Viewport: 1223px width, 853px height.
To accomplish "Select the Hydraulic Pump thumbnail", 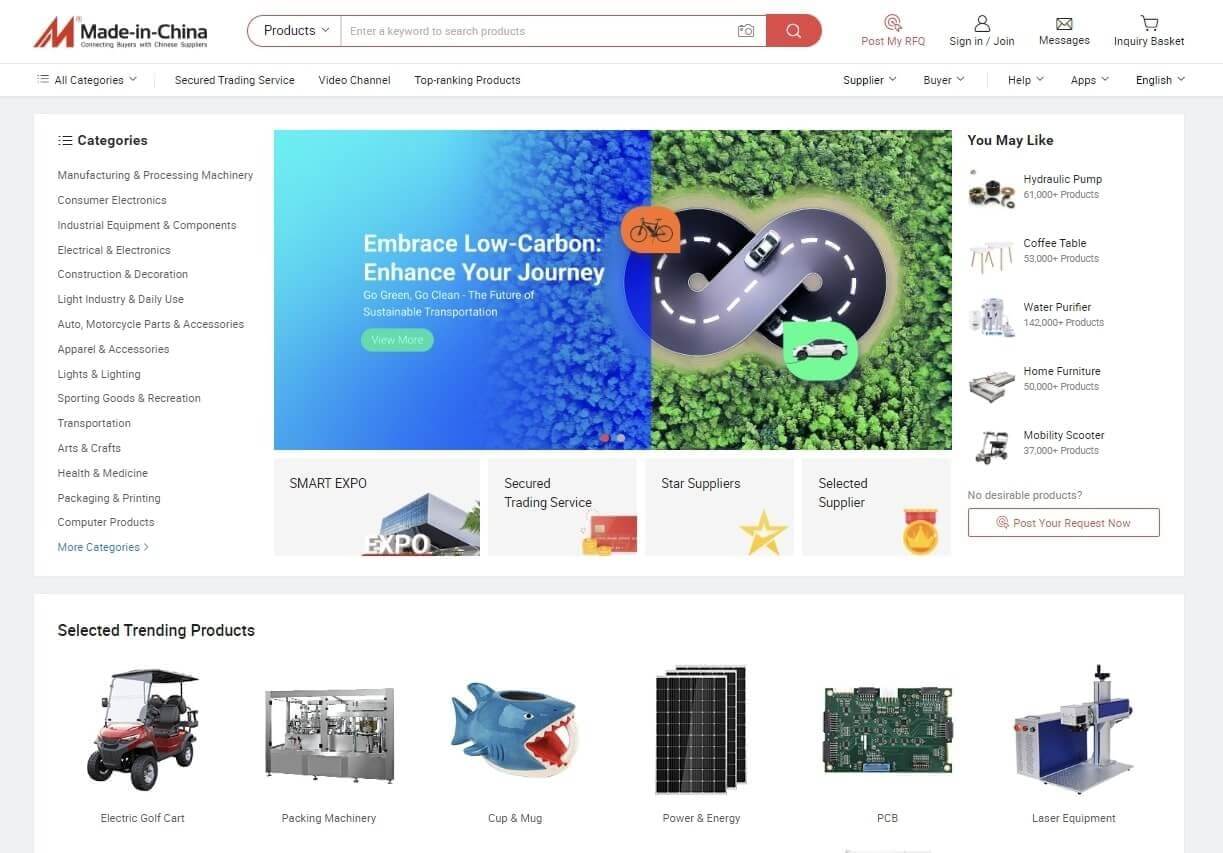I will (992, 189).
